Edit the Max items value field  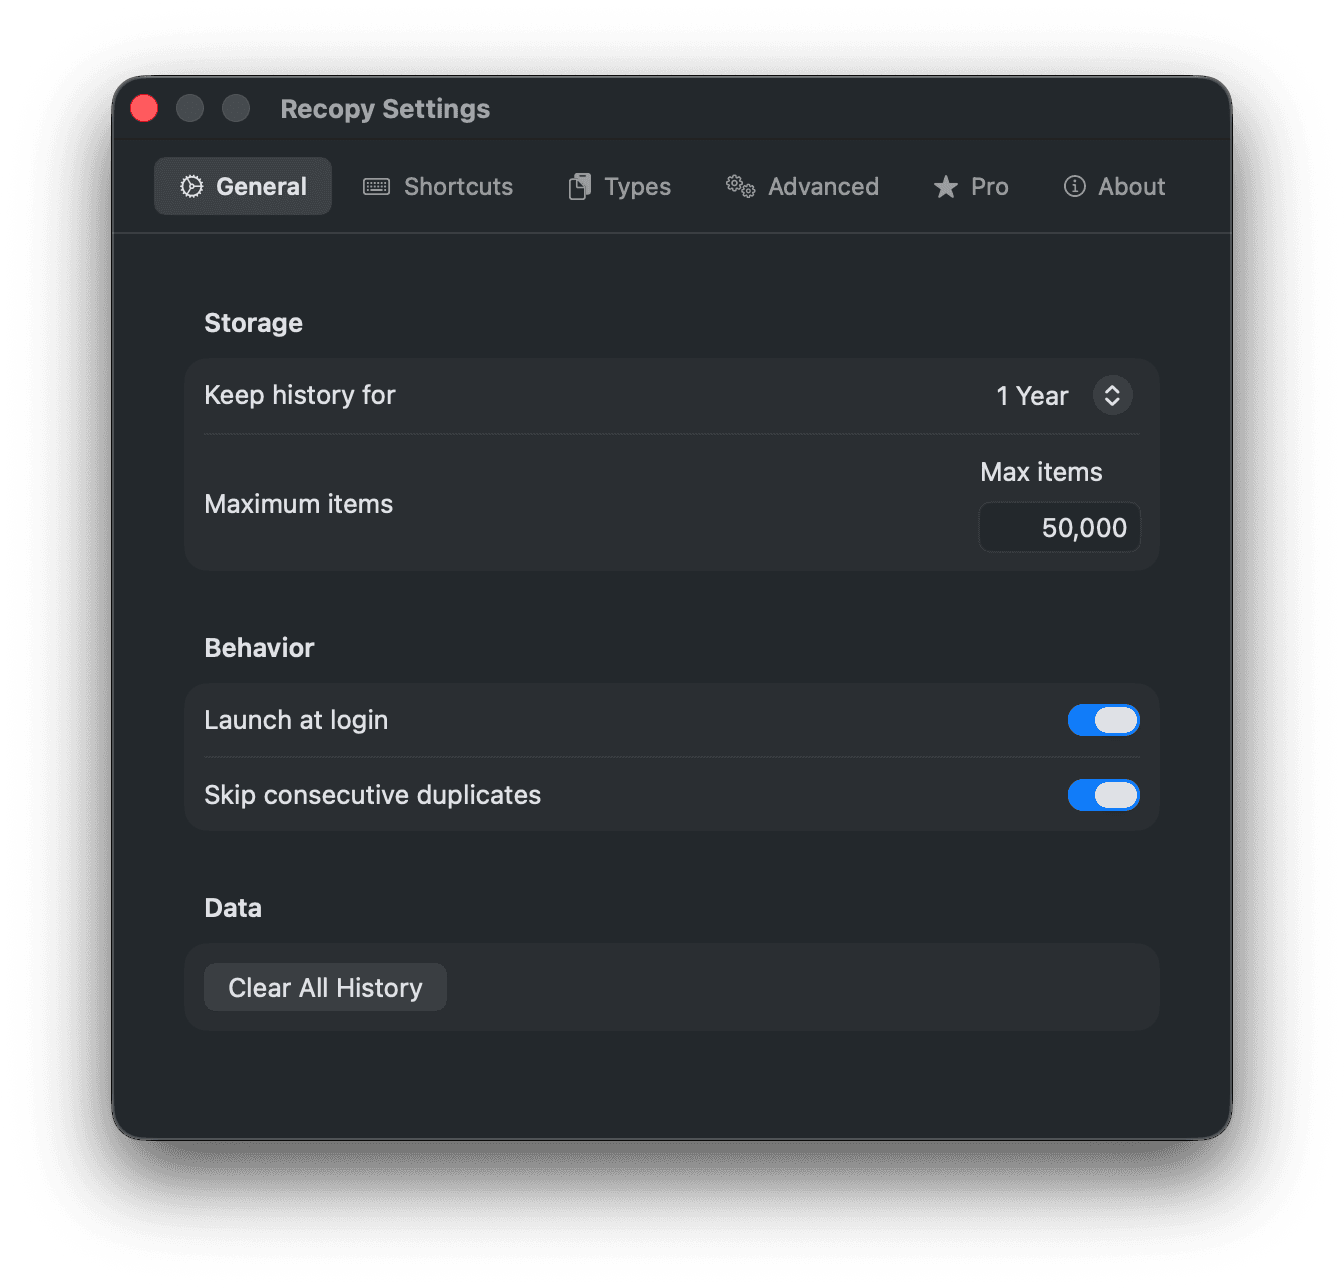1059,527
